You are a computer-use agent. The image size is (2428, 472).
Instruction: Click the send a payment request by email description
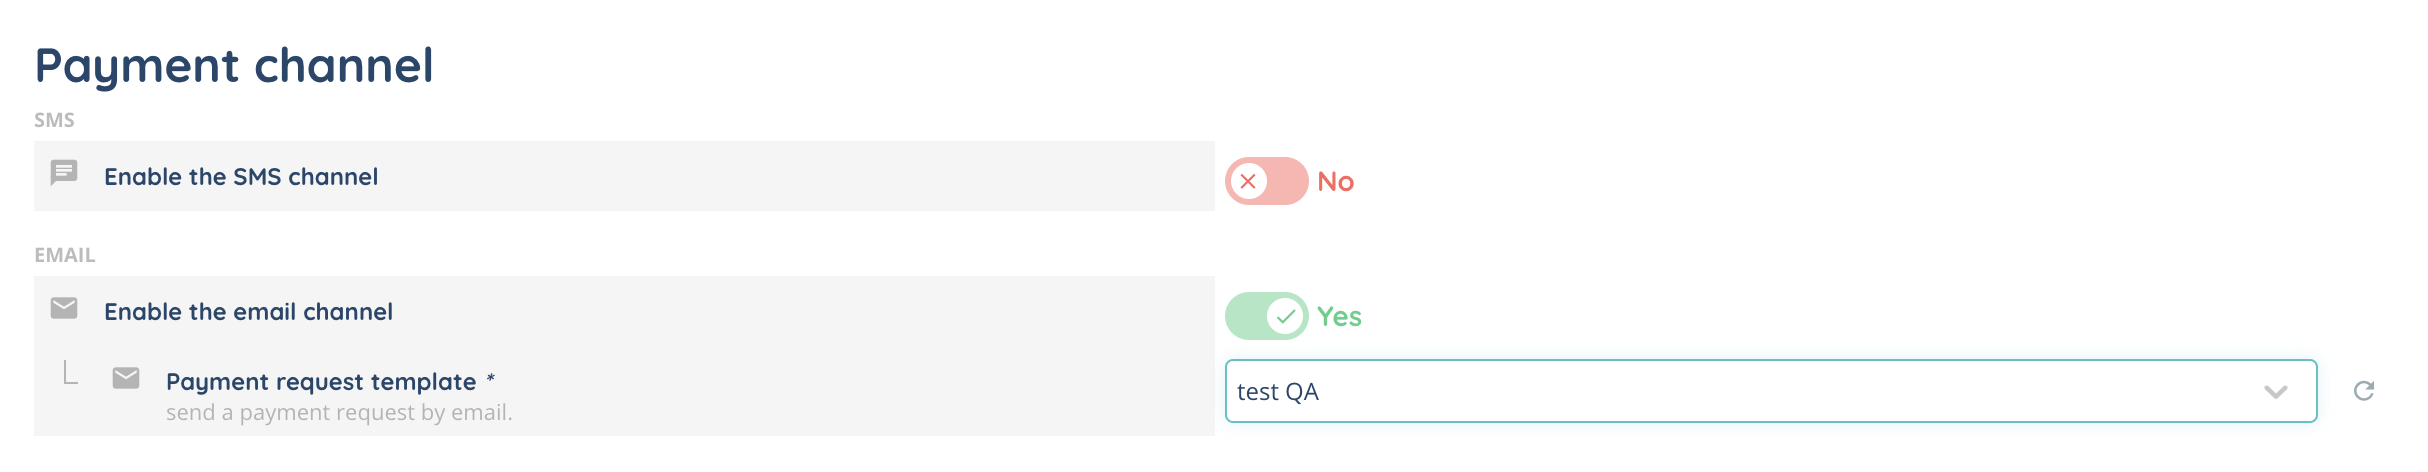pyautogui.click(x=339, y=413)
